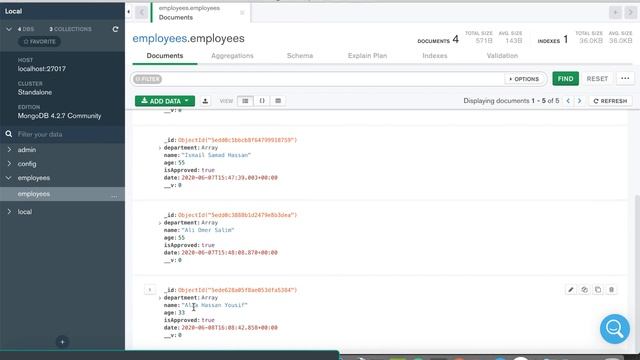This screenshot has height=360, width=640.
Task: Switch to list view
Action: click(x=245, y=101)
